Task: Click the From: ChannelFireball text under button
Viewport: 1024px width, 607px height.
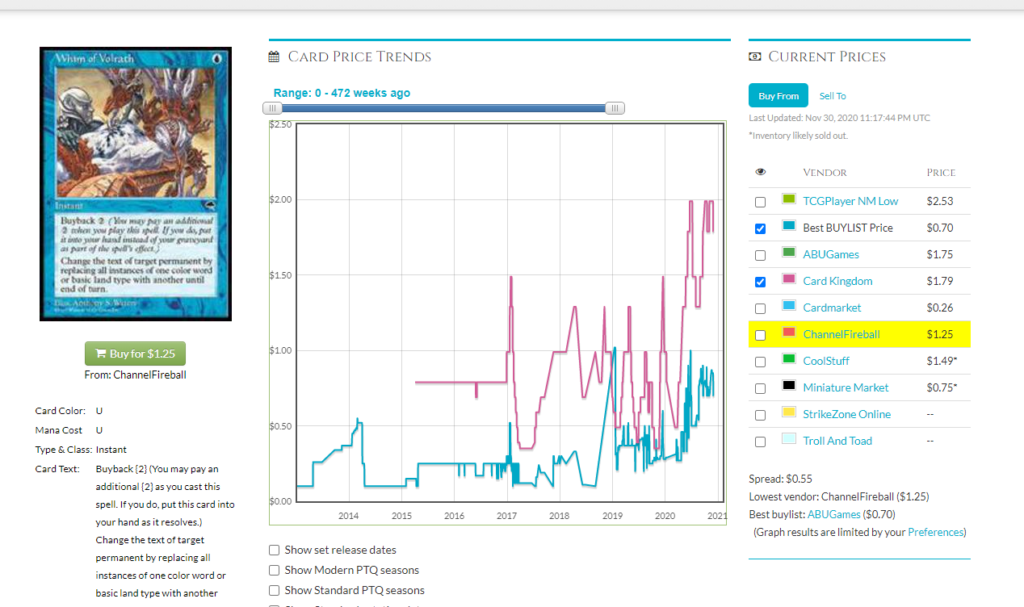Action: point(135,375)
